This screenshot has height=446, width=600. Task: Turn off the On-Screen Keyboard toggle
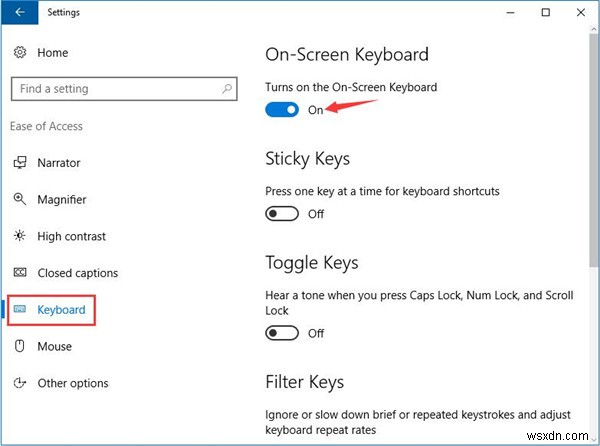(282, 109)
